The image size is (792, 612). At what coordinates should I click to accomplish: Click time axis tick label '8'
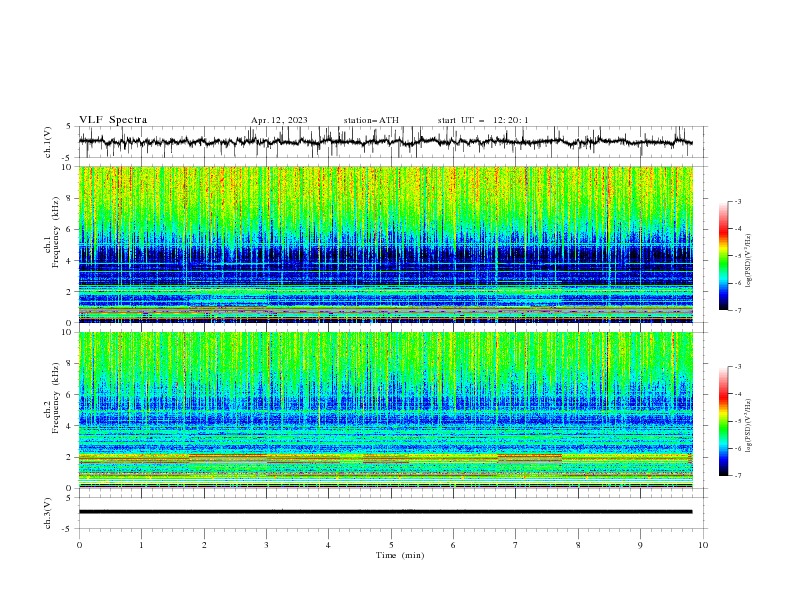(x=578, y=545)
